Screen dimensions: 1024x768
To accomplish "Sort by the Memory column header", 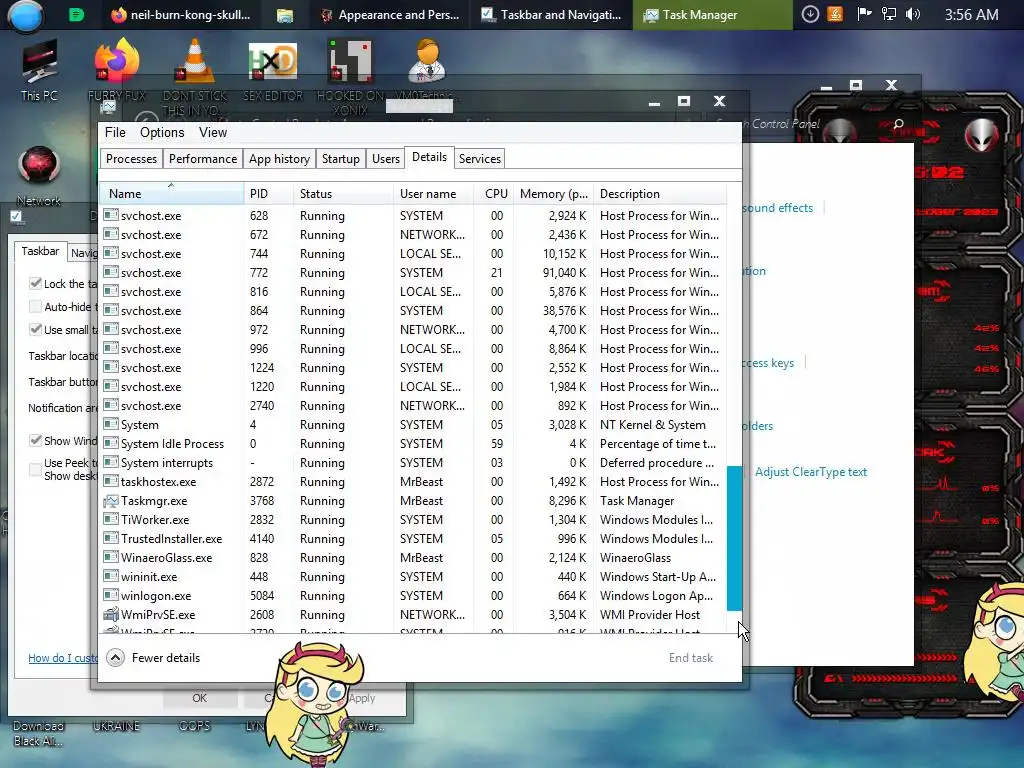I will [x=554, y=194].
